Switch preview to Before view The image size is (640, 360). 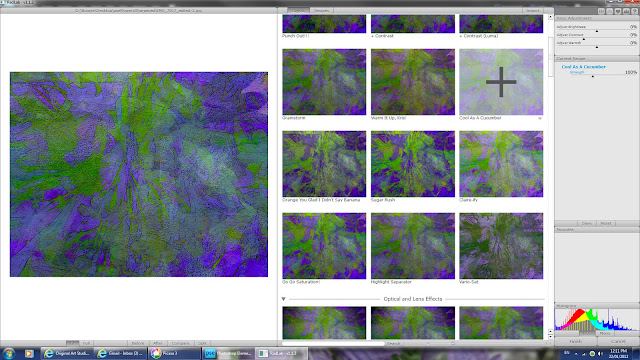138,343
